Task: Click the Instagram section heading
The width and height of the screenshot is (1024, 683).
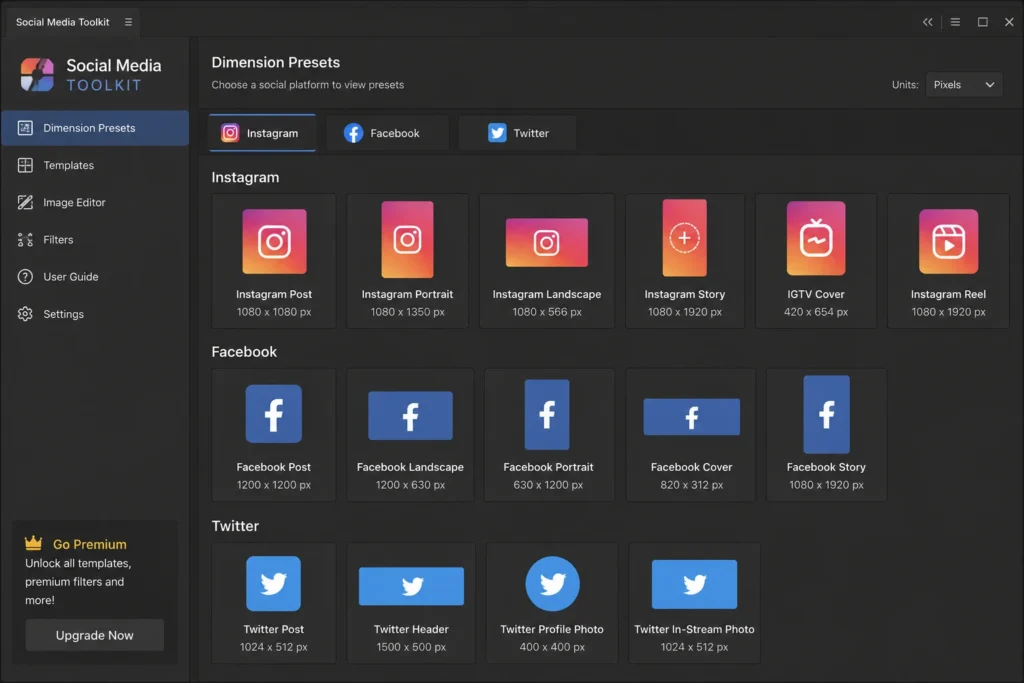Action: [245, 178]
